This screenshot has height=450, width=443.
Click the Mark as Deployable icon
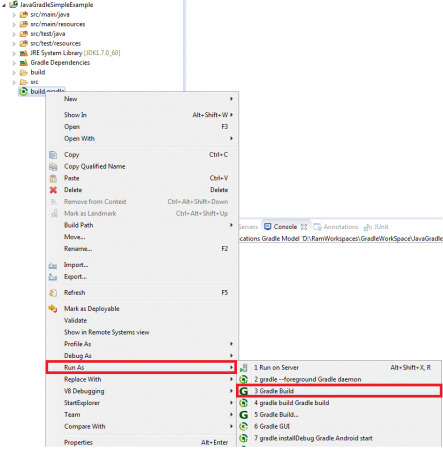point(53,309)
